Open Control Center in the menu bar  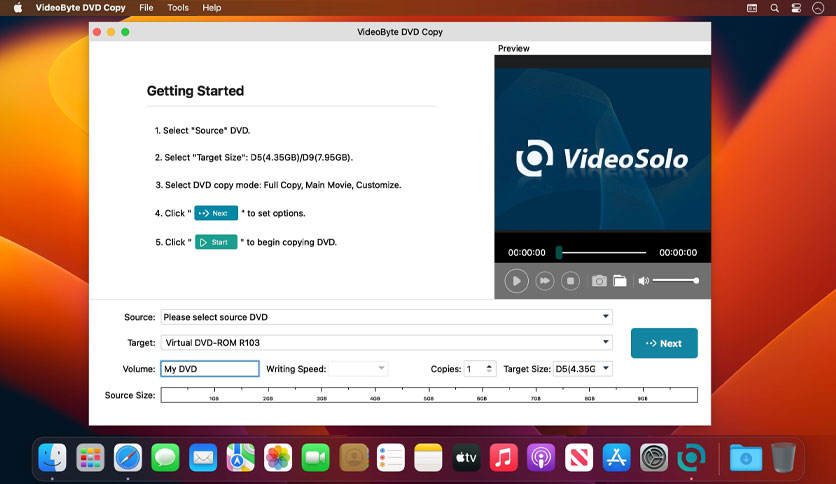point(796,8)
